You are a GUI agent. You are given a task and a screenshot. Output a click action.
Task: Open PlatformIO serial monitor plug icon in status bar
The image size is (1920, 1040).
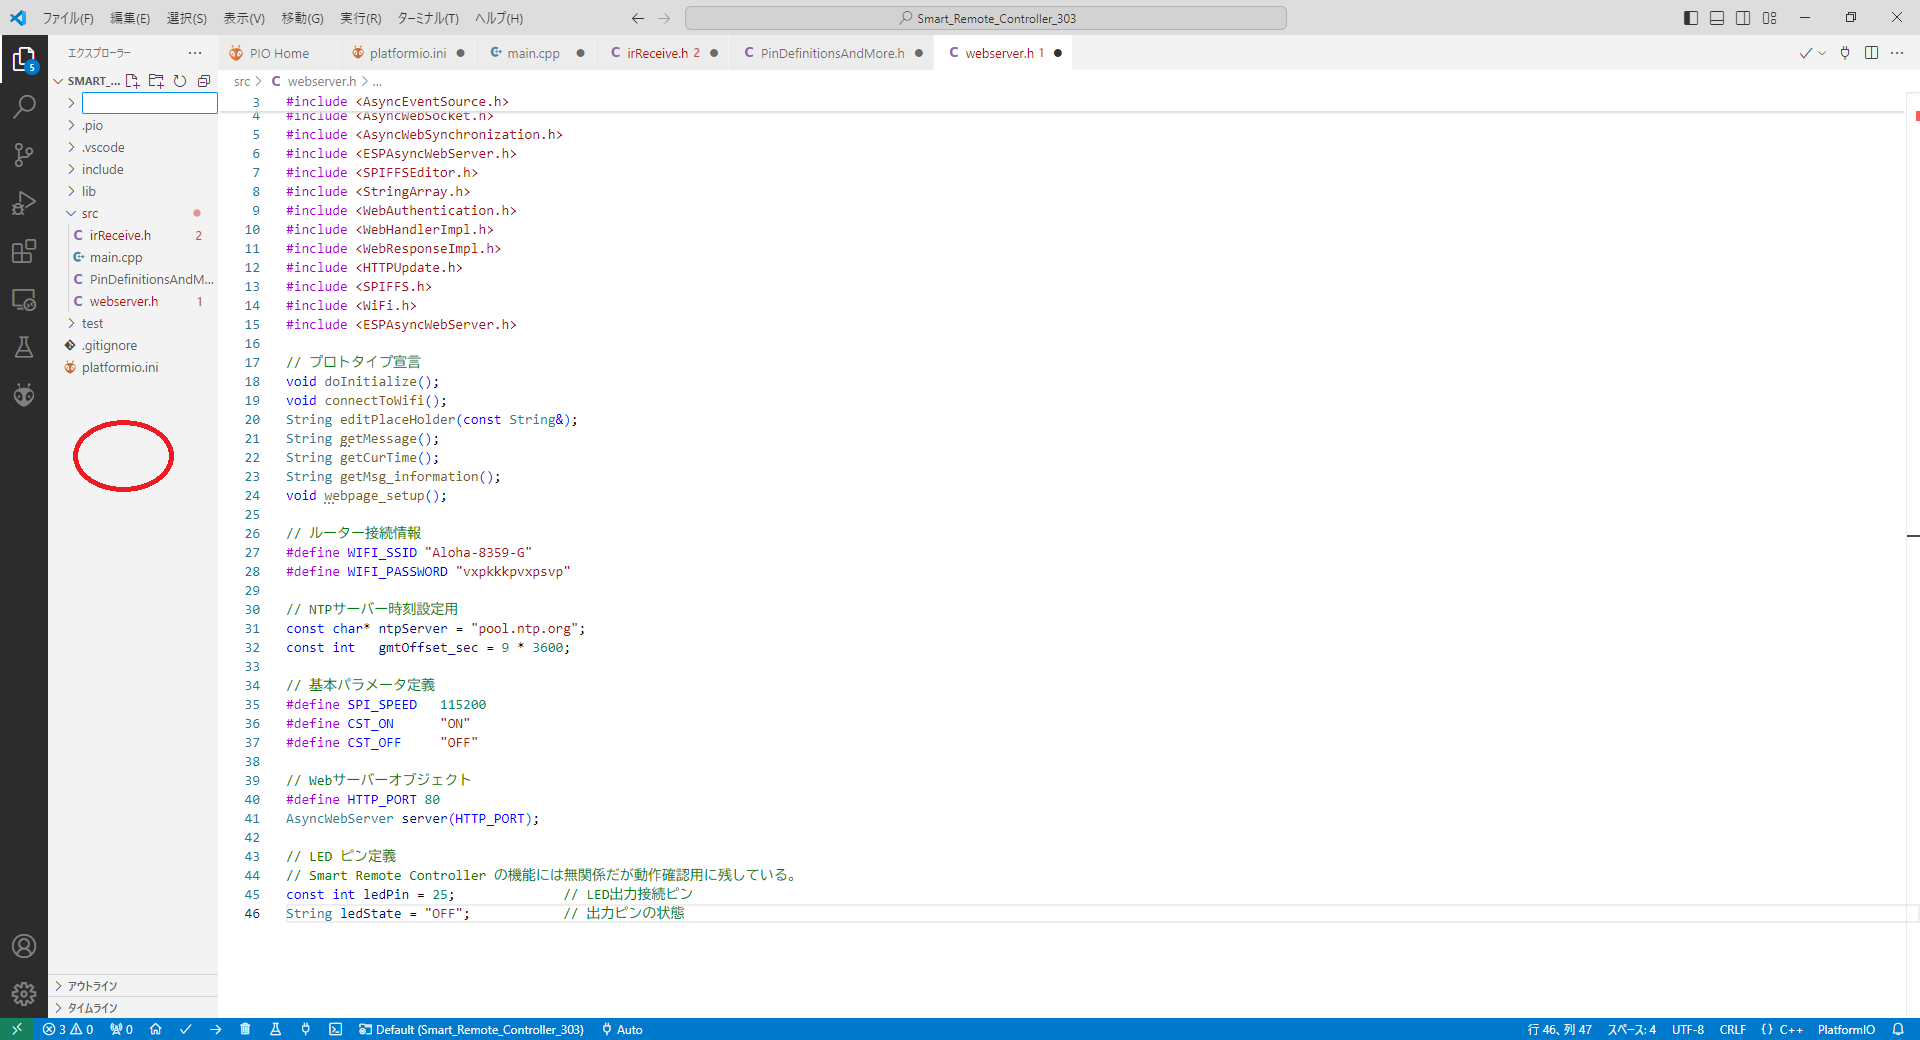click(305, 1029)
